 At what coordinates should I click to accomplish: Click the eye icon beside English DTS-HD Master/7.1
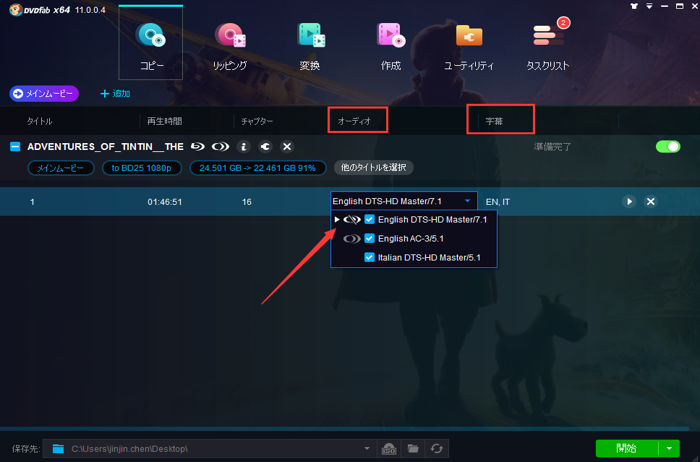tap(352, 219)
